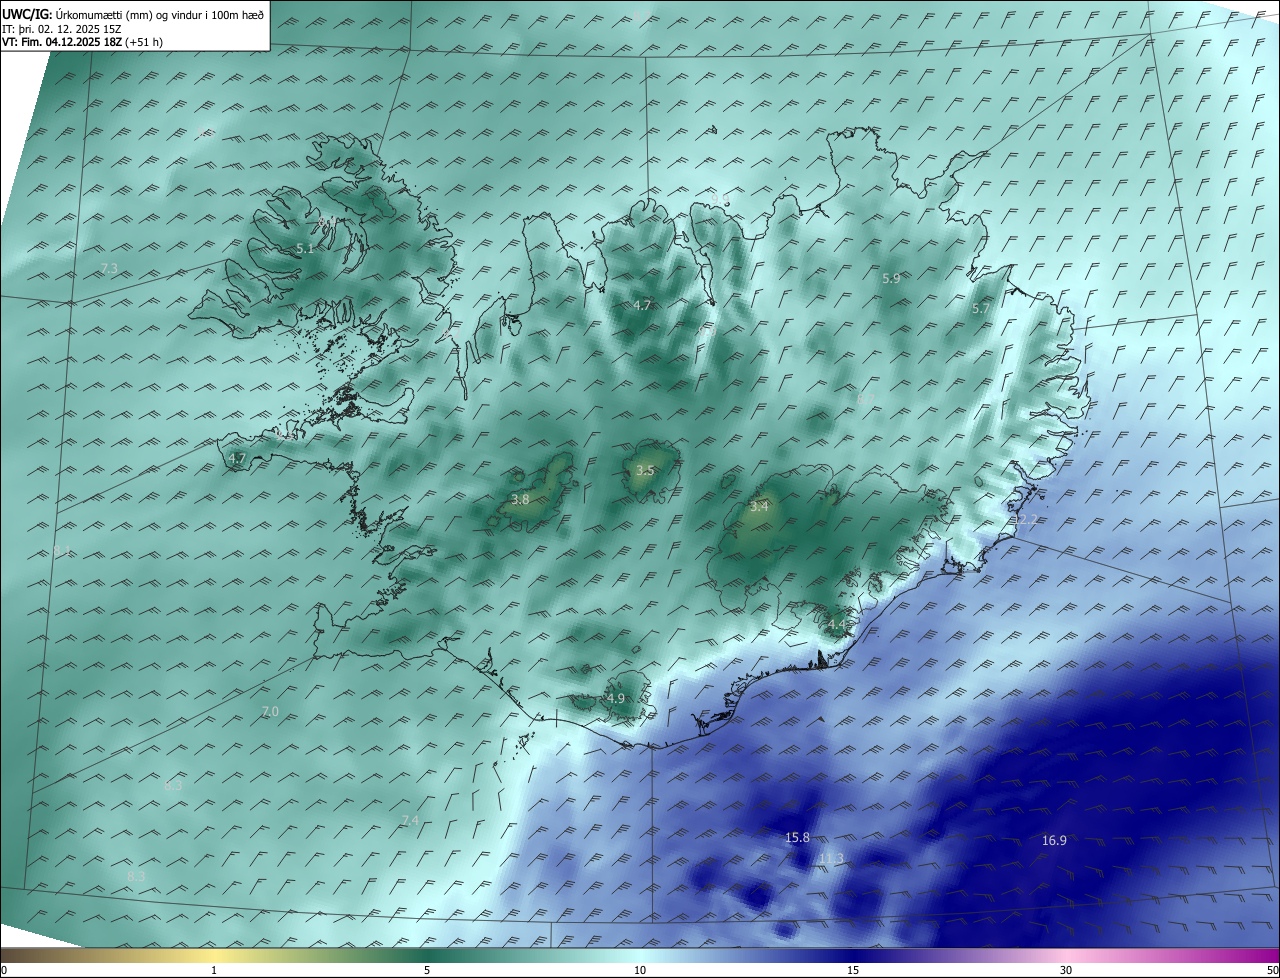This screenshot has height=978, width=1280.
Task: Click the 4.9 value on Mýrdalsjökull
Action: (616, 698)
